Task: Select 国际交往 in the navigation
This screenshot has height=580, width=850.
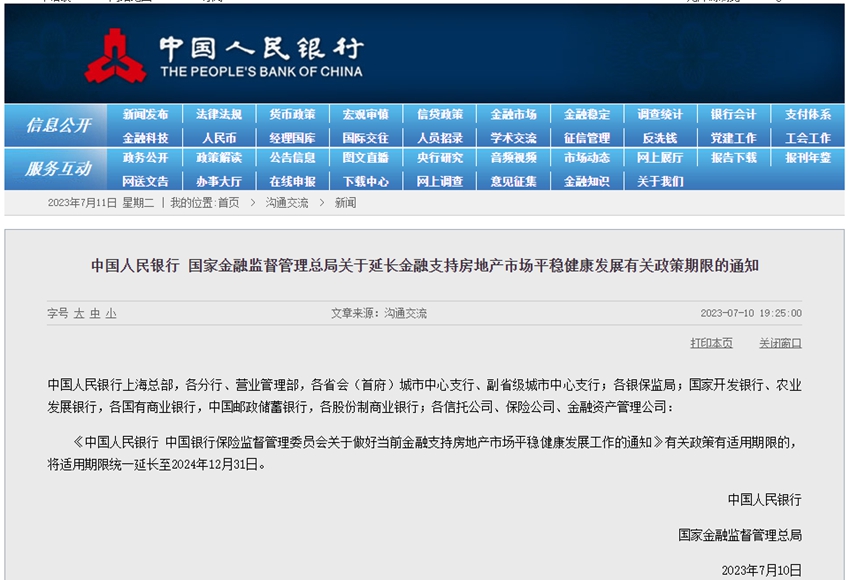Action: (365, 138)
